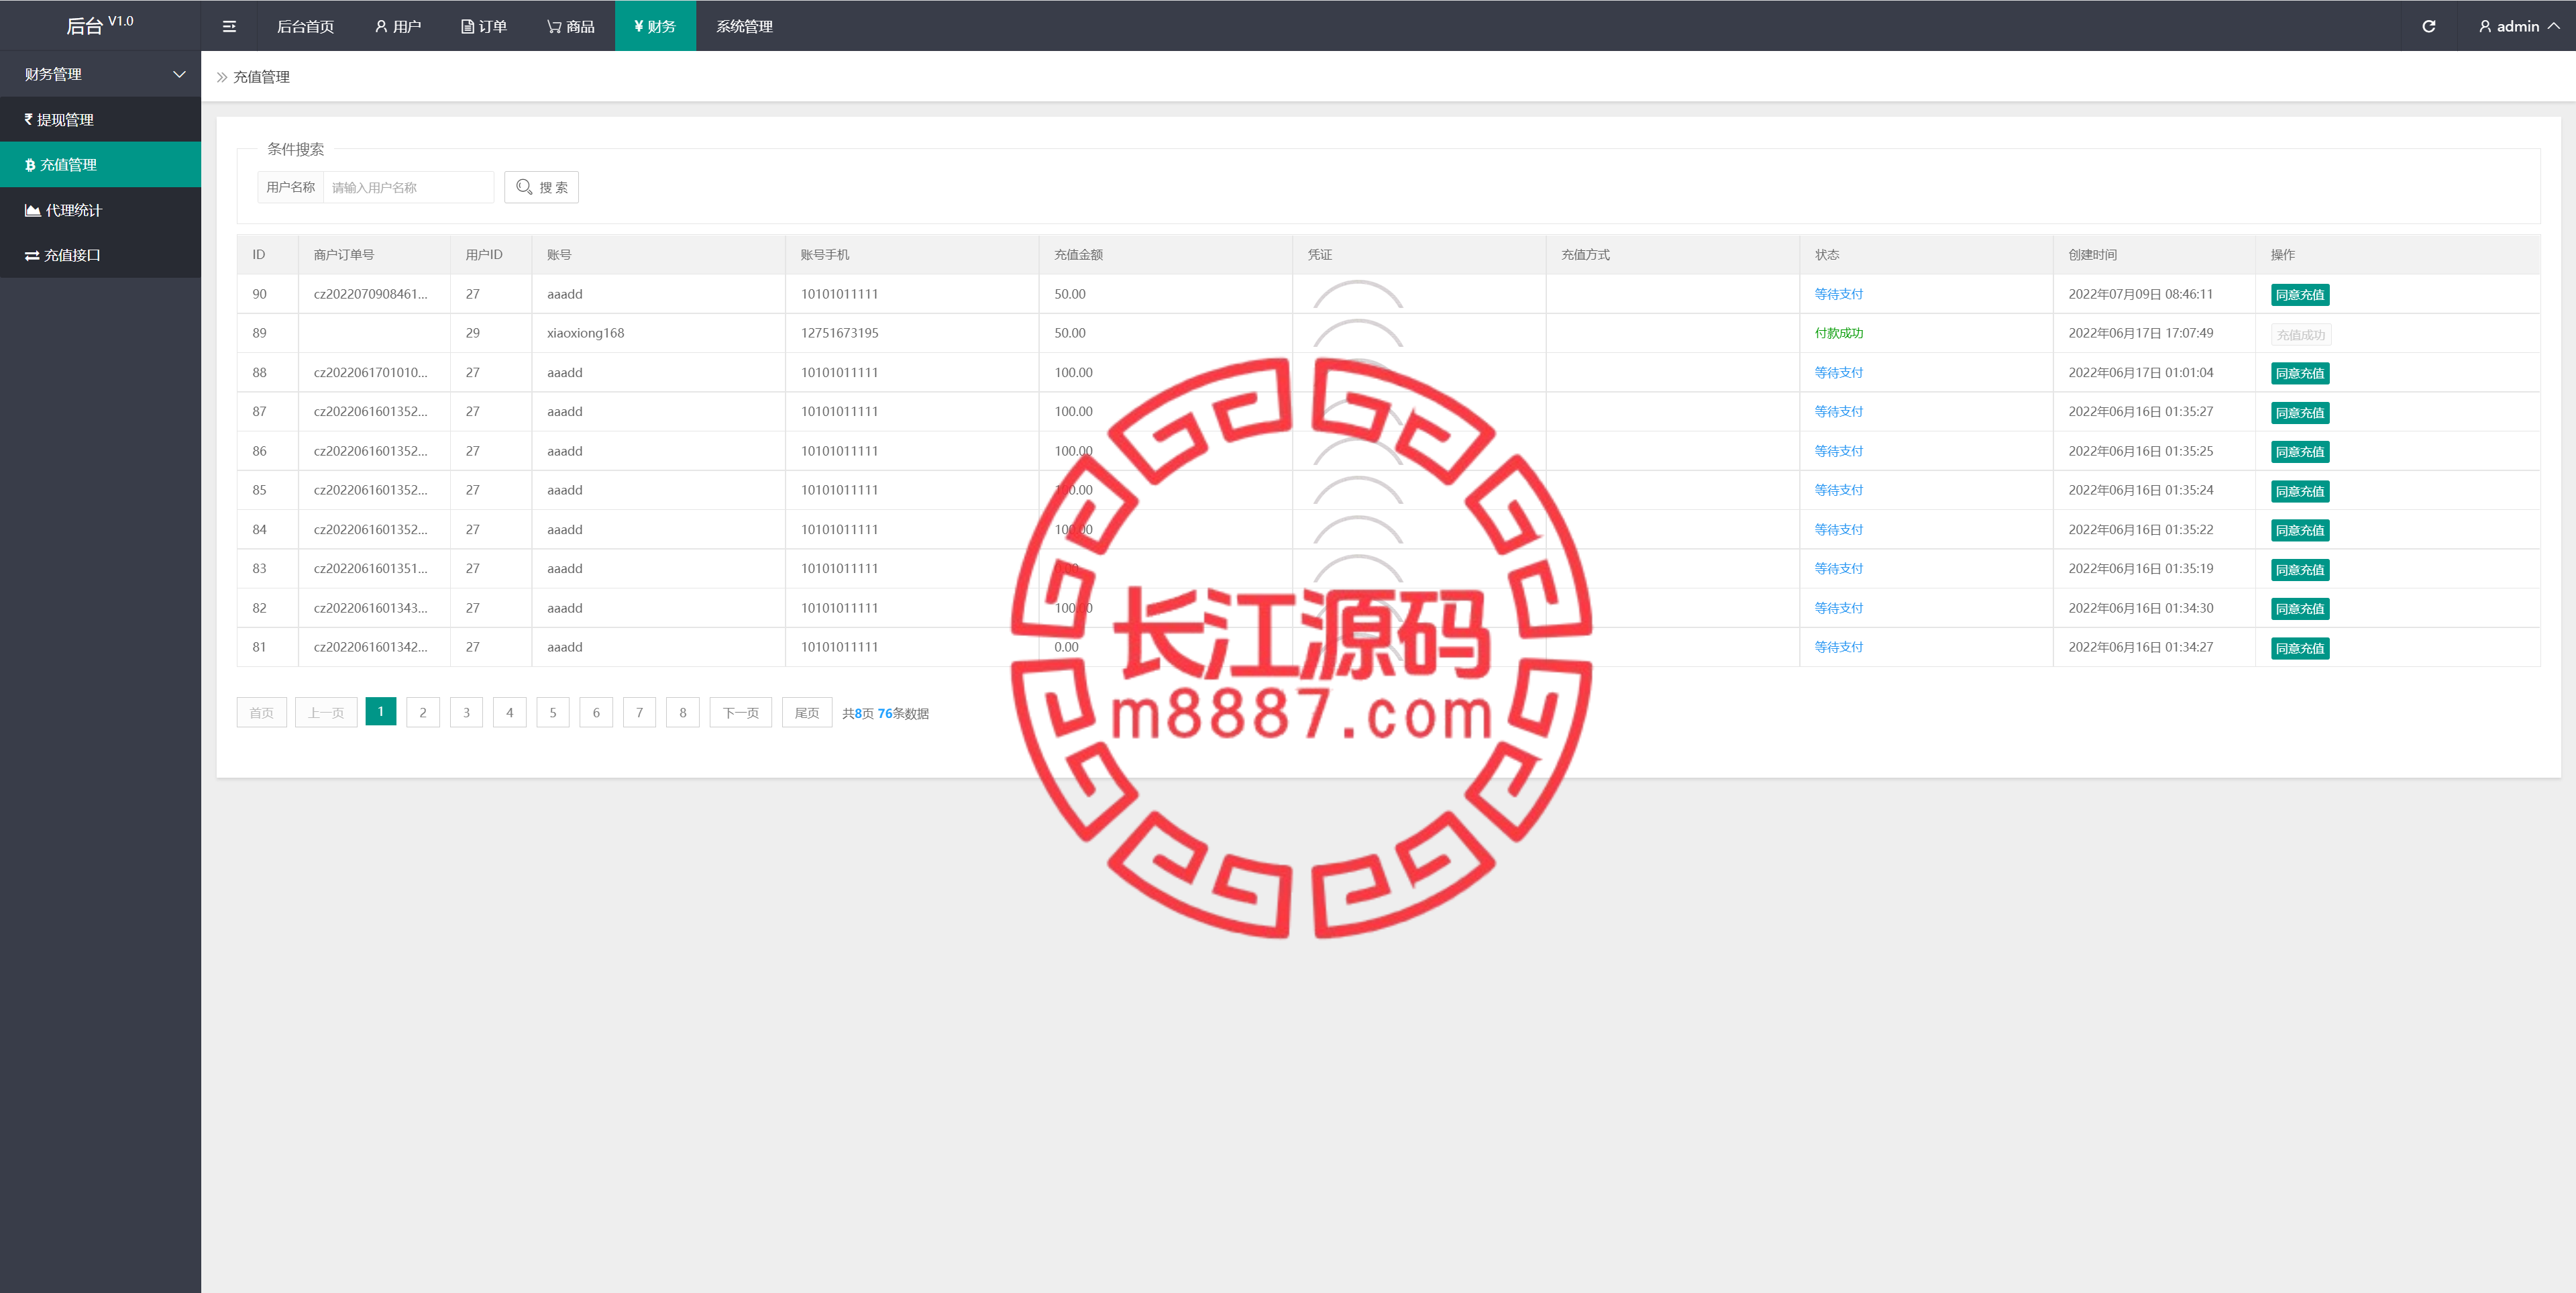Click the 创建时间 column header
The image size is (2576, 1293).
[2092, 255]
